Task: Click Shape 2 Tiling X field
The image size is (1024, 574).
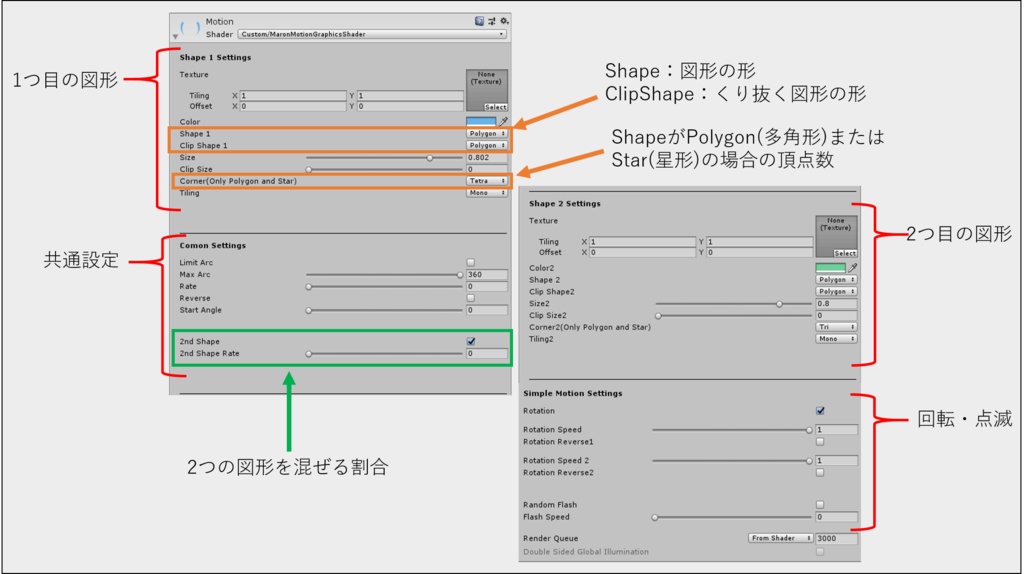Action: [642, 242]
